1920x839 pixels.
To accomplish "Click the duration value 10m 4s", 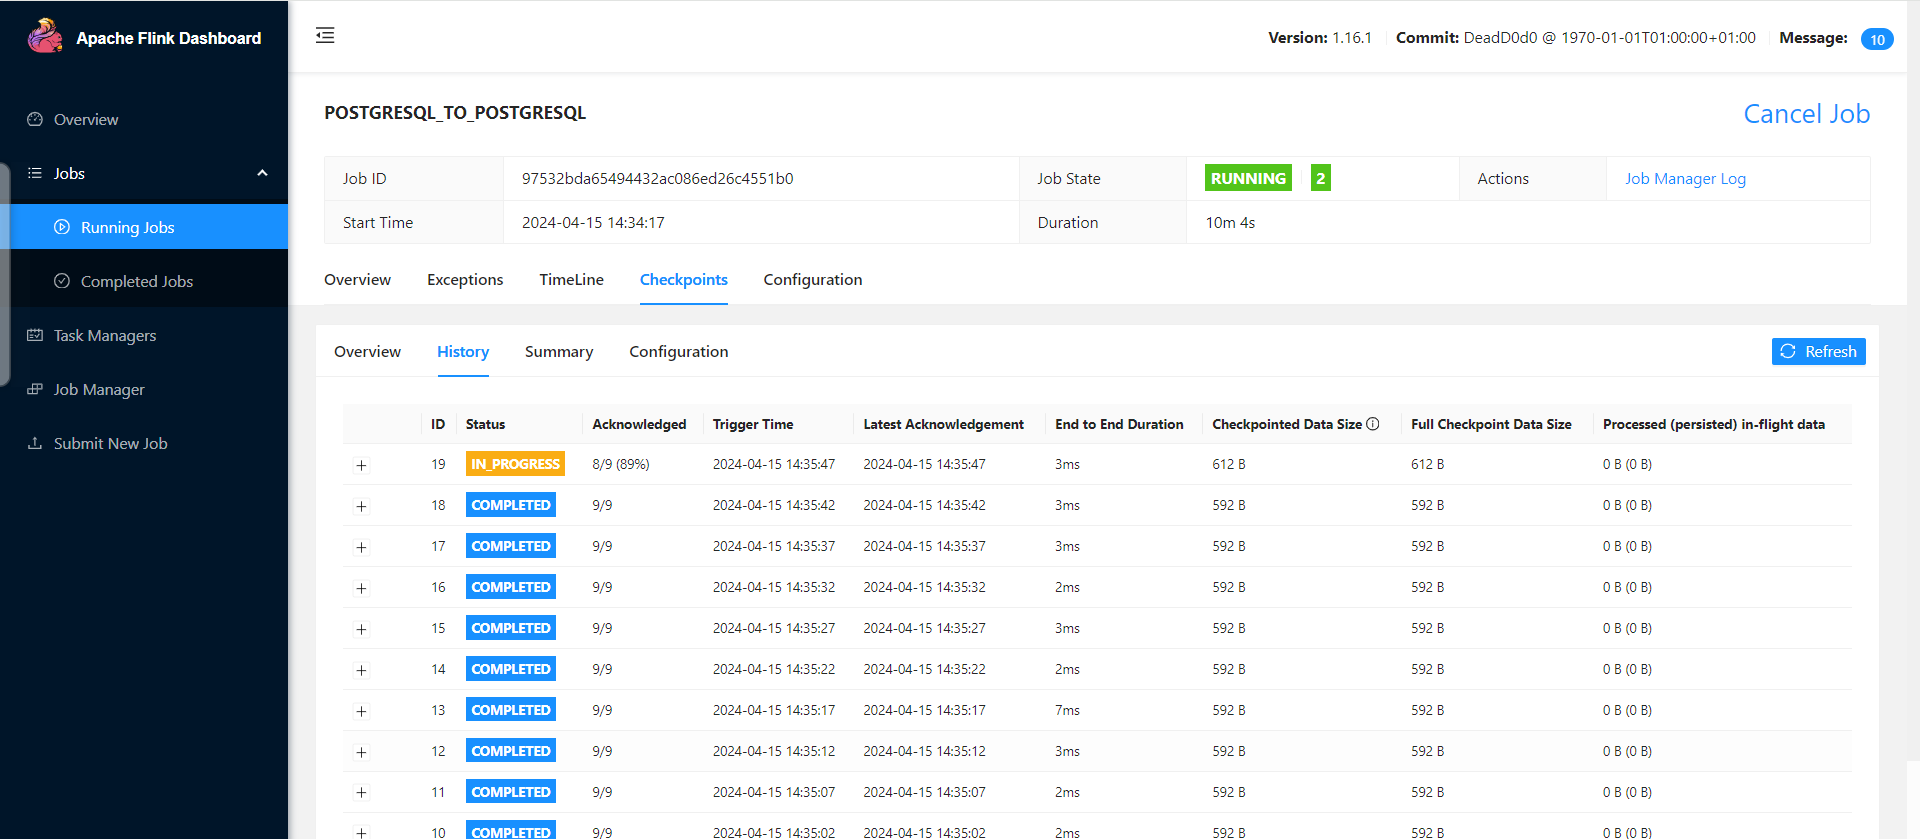I will tap(1230, 223).
